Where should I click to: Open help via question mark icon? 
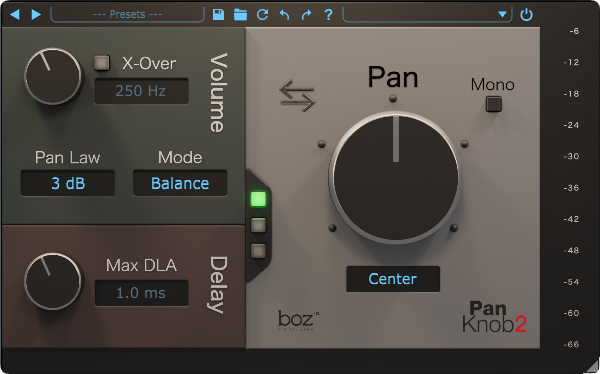pos(328,15)
